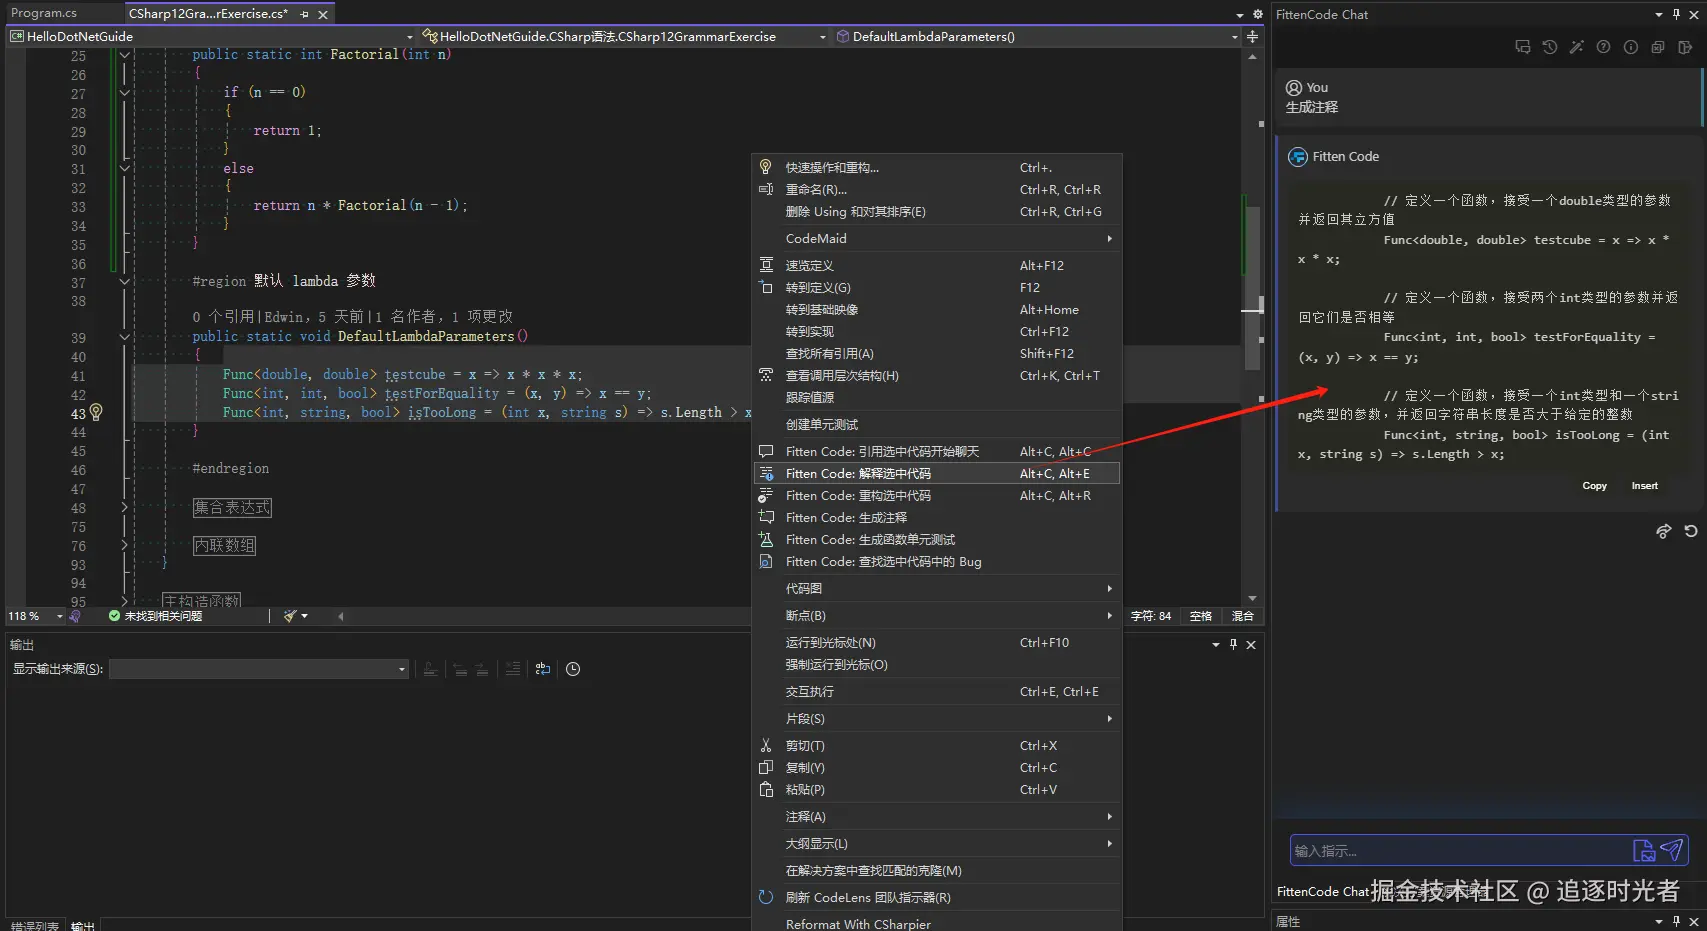1707x931 pixels.
Task: Choose Fitten Code: 查找选中代码中的 Bug
Action: click(937, 561)
